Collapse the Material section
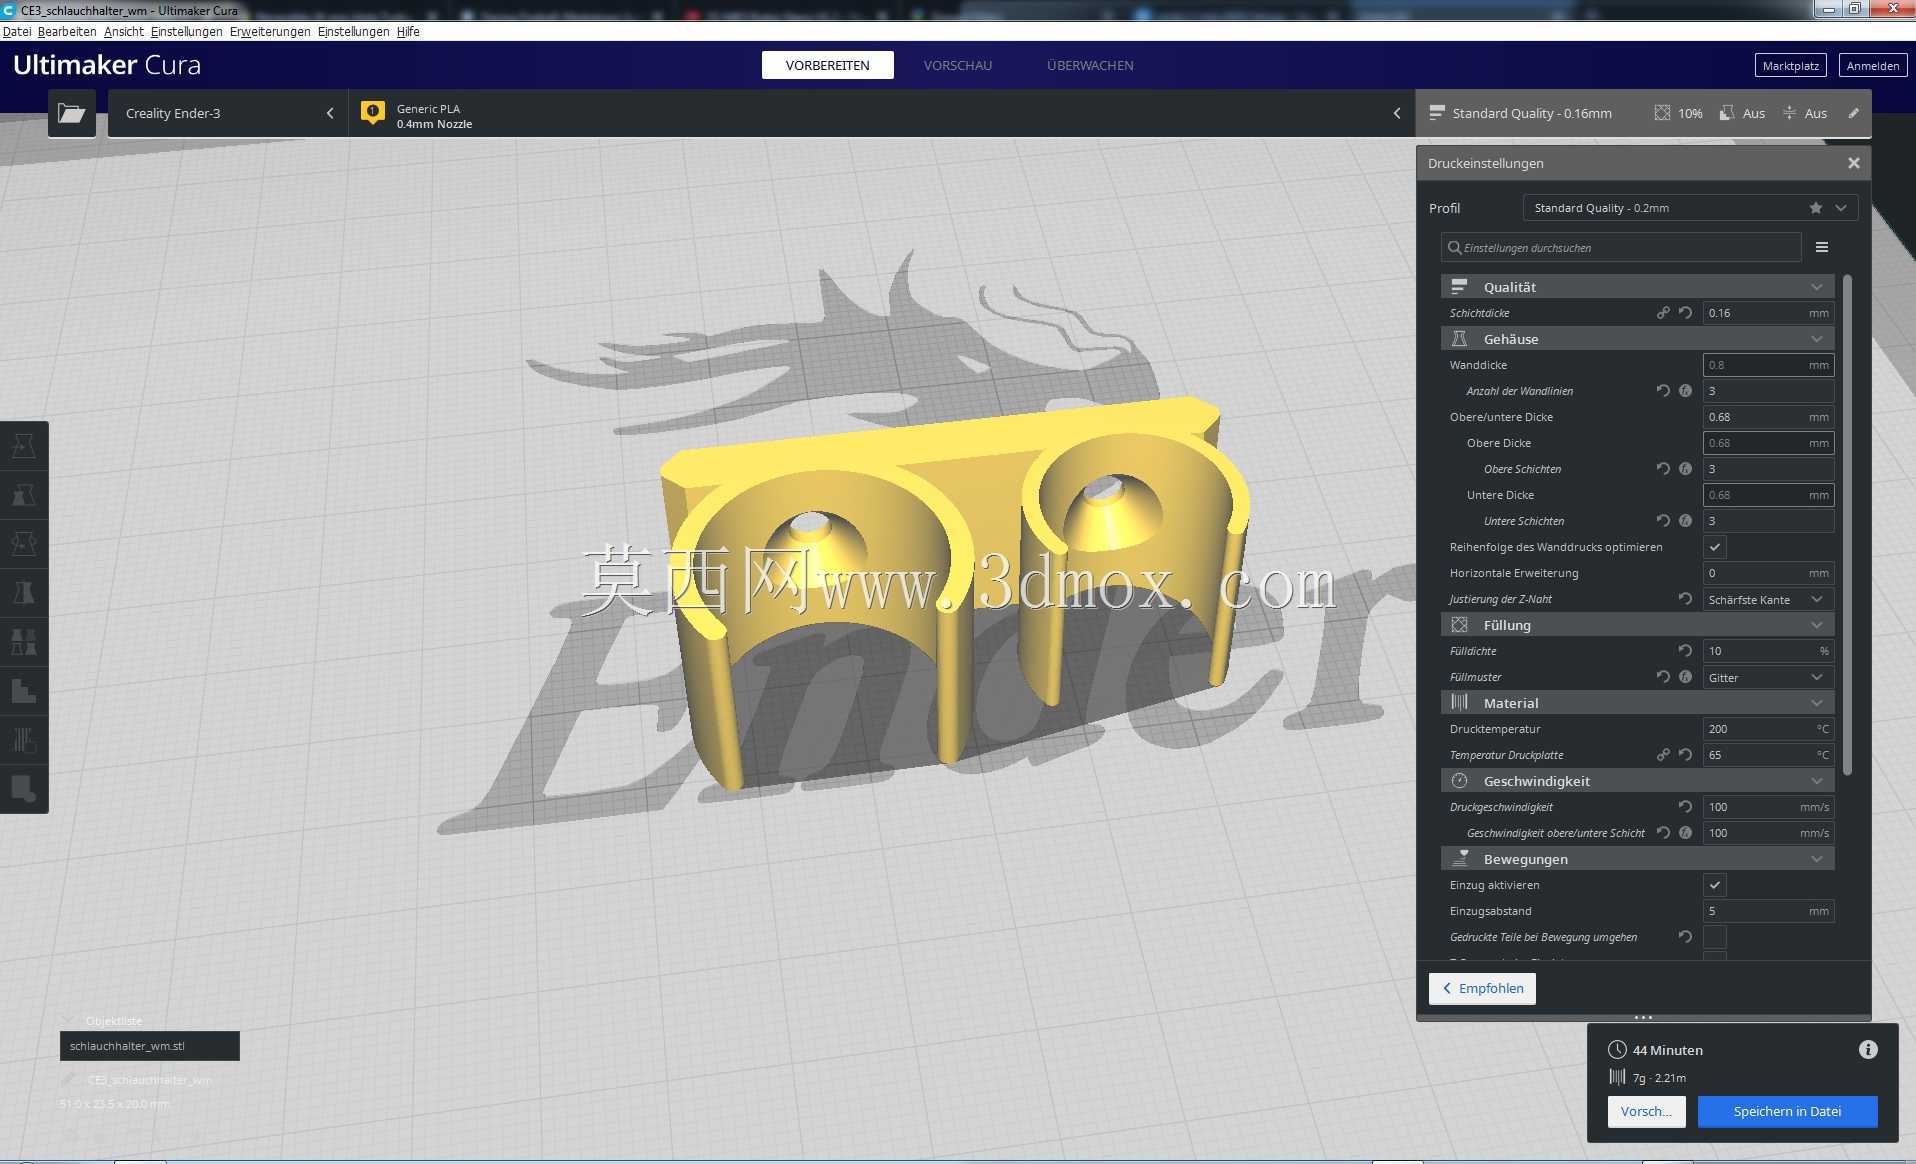This screenshot has height=1164, width=1916. pos(1637,703)
